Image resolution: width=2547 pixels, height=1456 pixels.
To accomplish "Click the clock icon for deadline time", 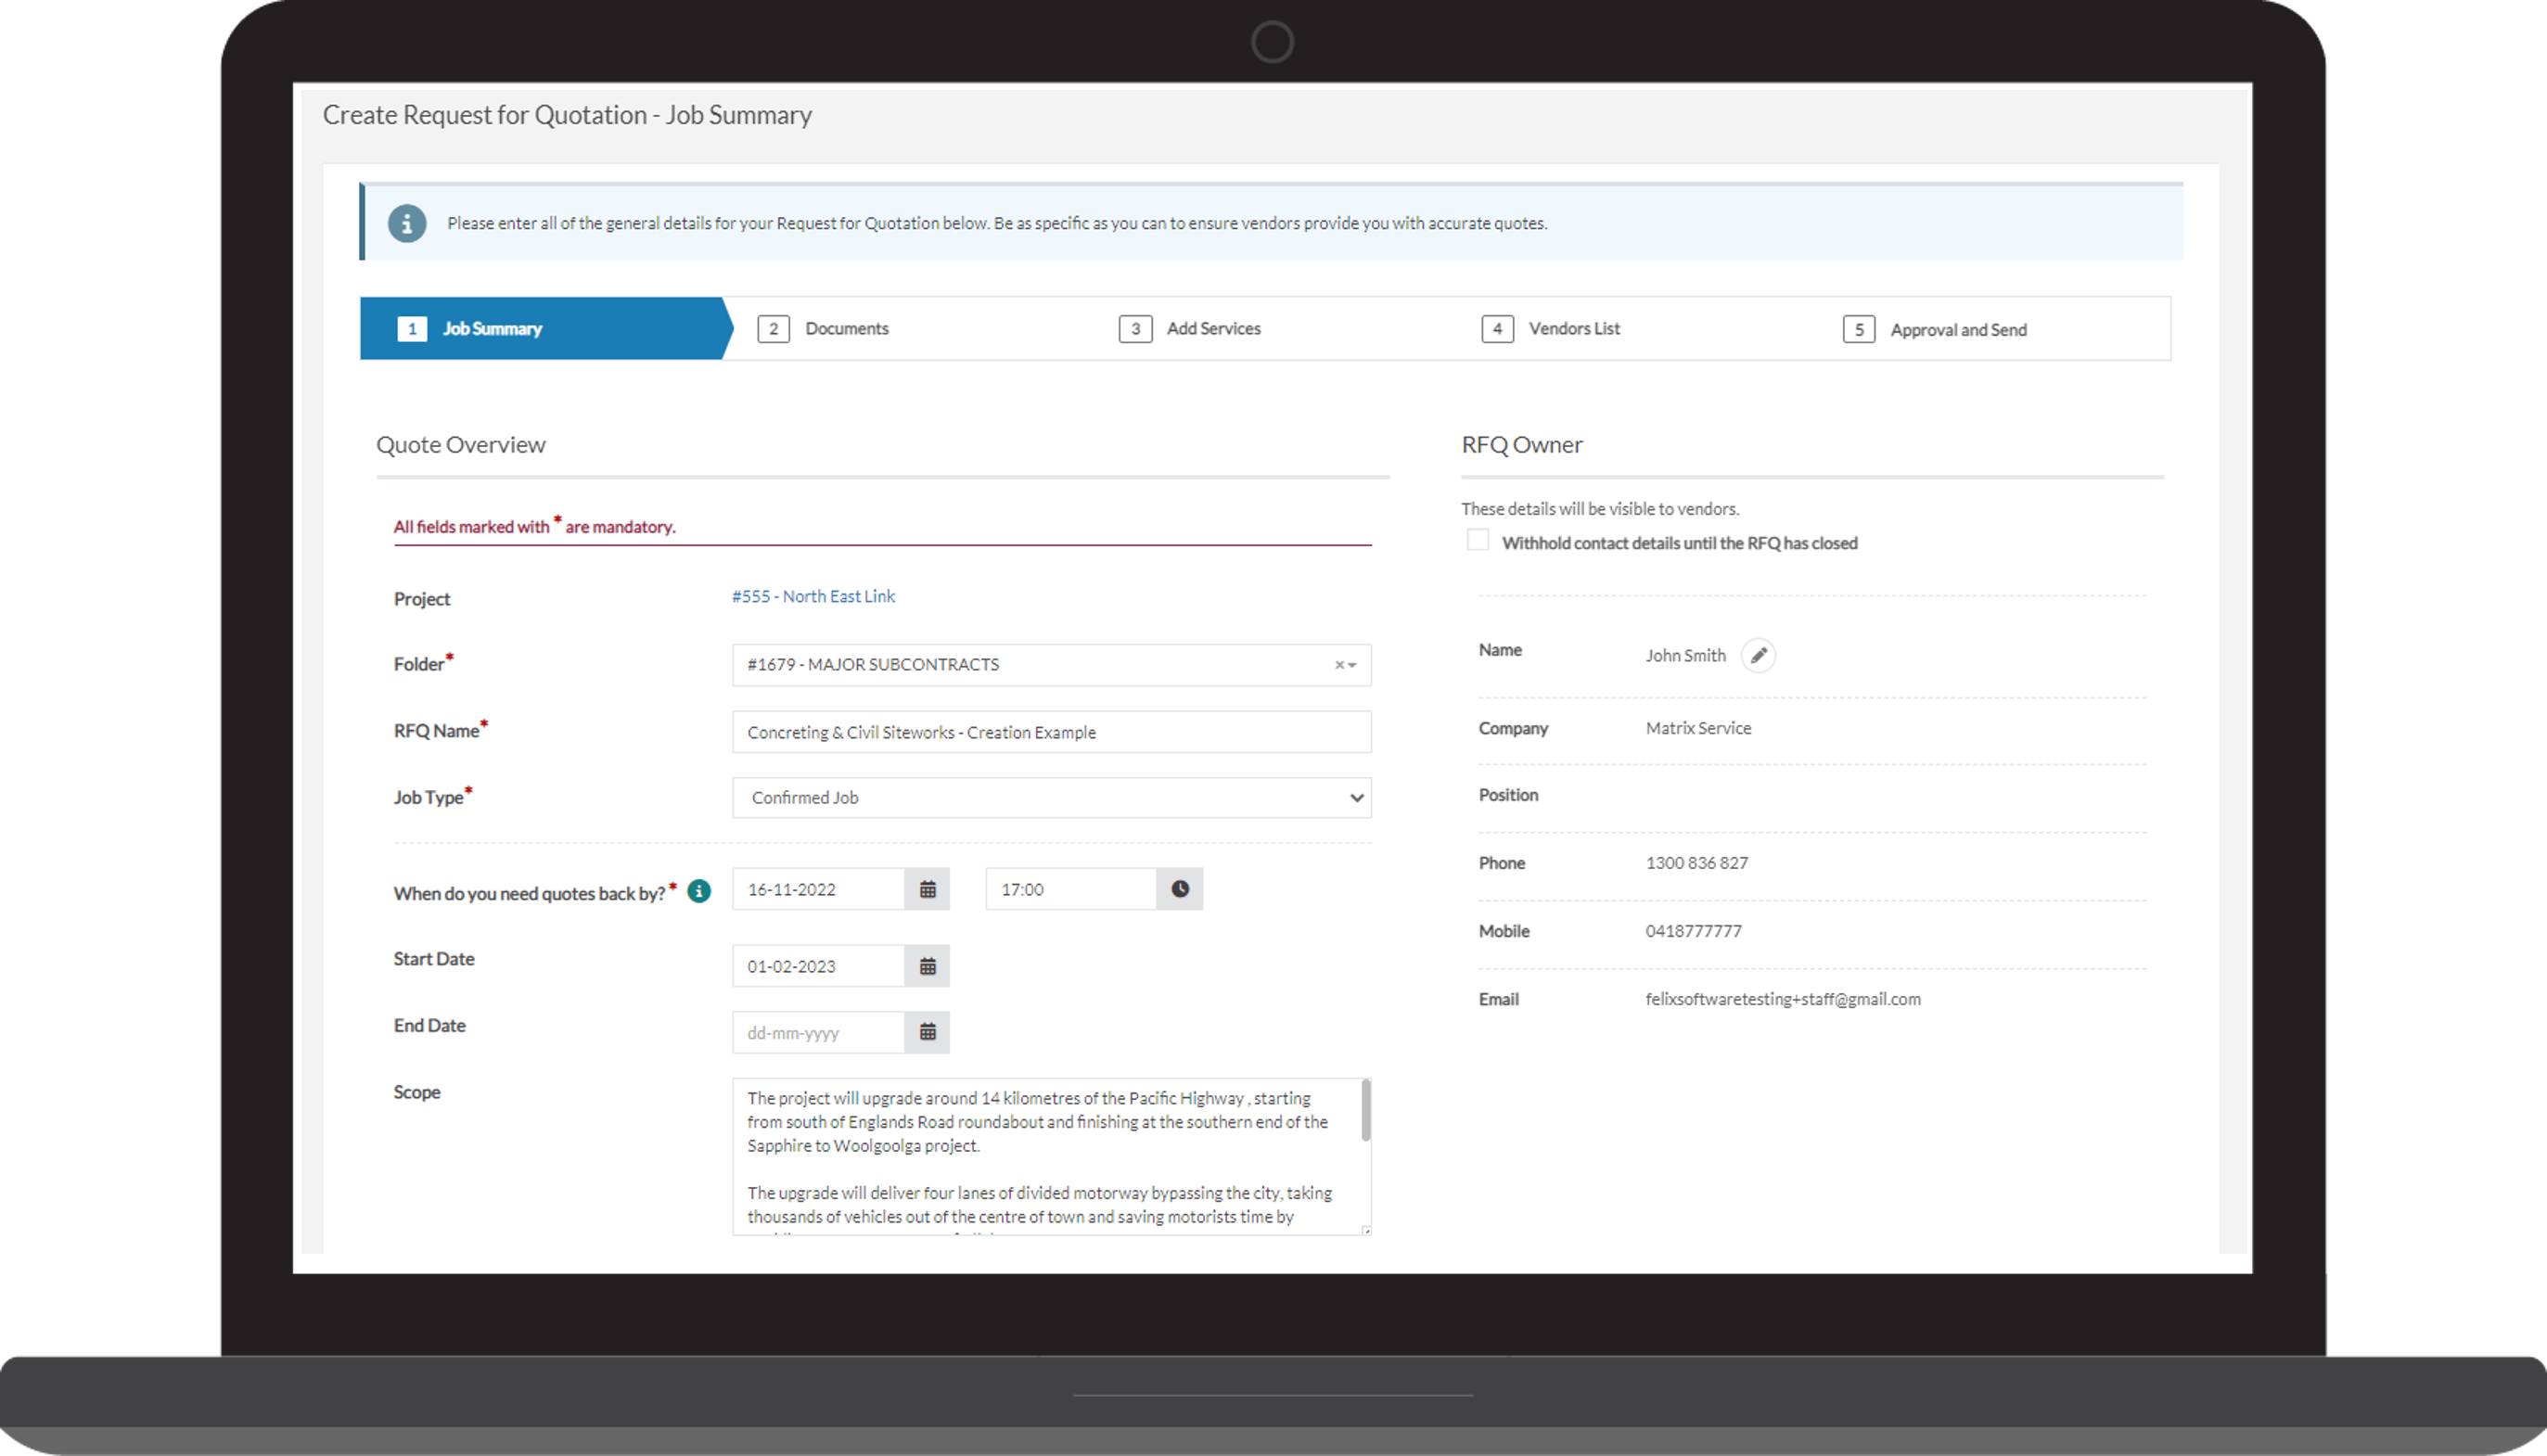I will click(1181, 889).
